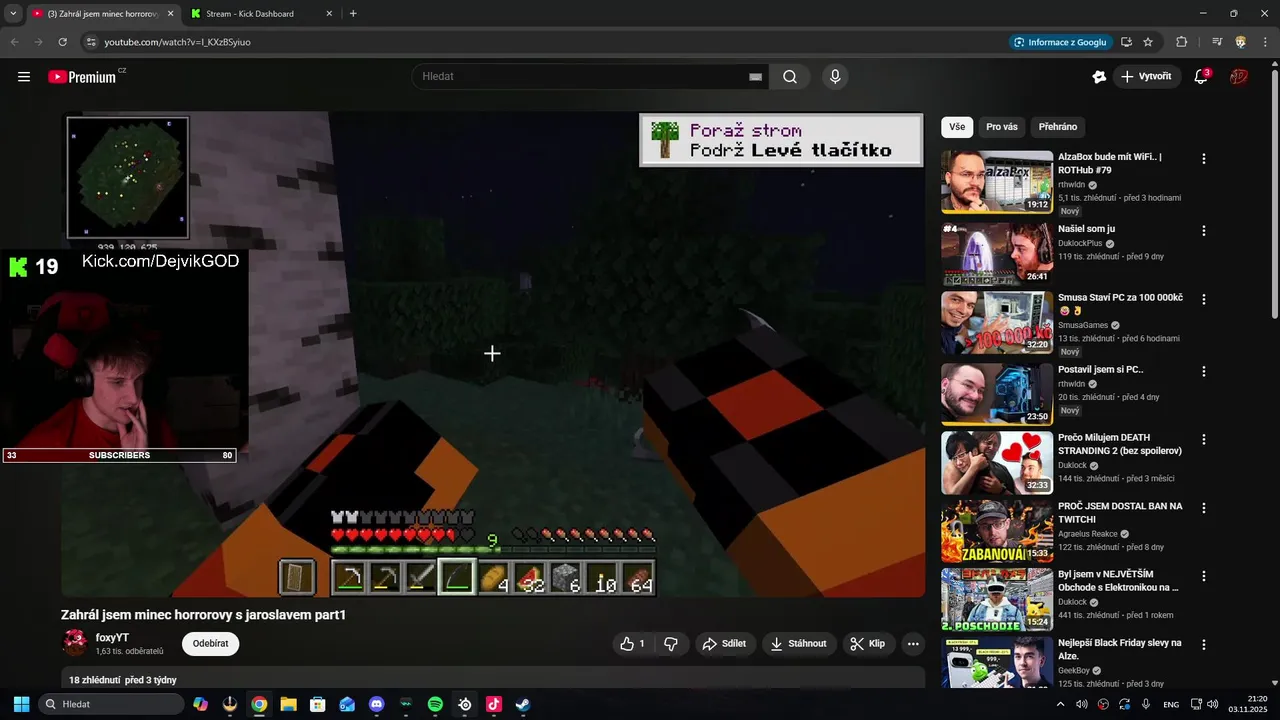Open the Outlook mail app from the taskbar

click(x=347, y=704)
